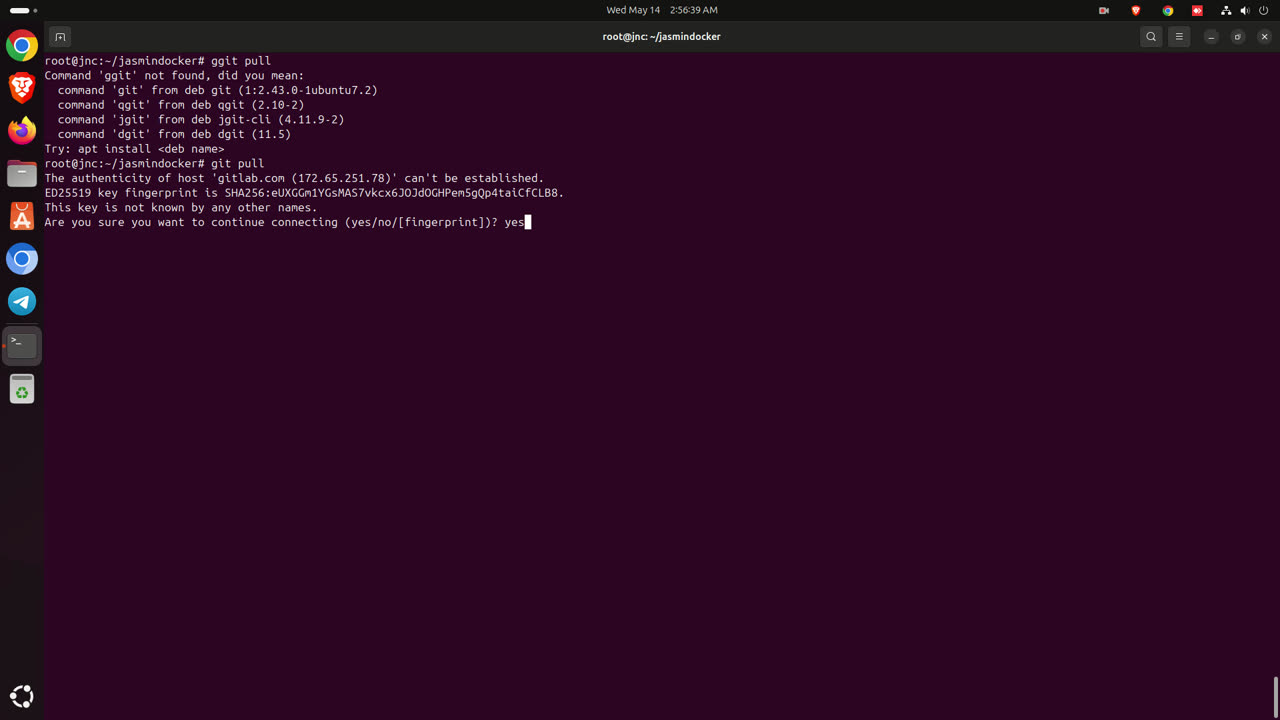Click the second prompt's 'git pull' command
This screenshot has height=720, width=1280.
click(x=237, y=163)
